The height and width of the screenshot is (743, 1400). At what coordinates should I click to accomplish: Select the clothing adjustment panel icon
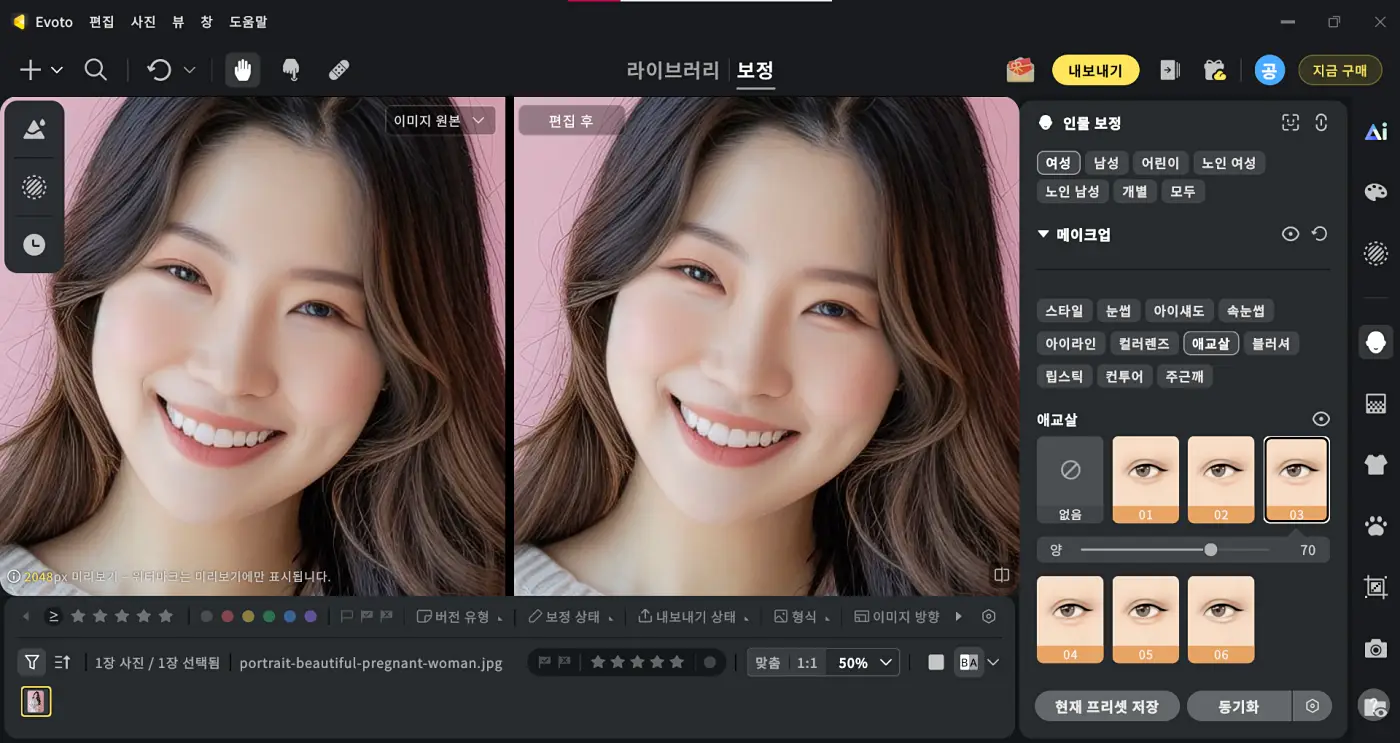tap(1375, 465)
